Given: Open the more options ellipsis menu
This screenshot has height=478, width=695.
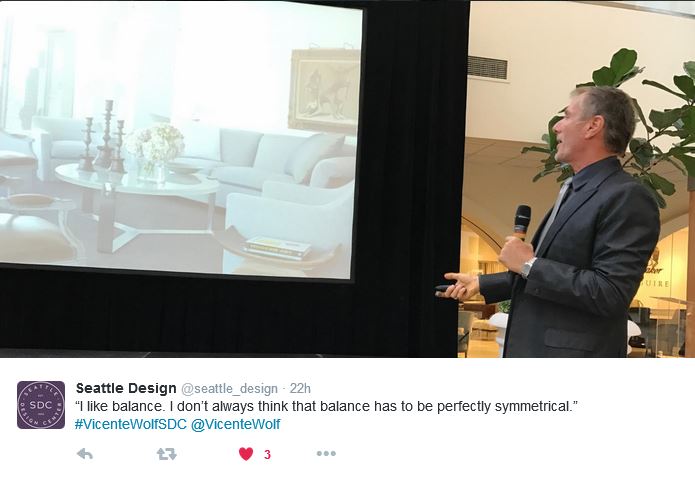Looking at the screenshot, I should [x=326, y=454].
